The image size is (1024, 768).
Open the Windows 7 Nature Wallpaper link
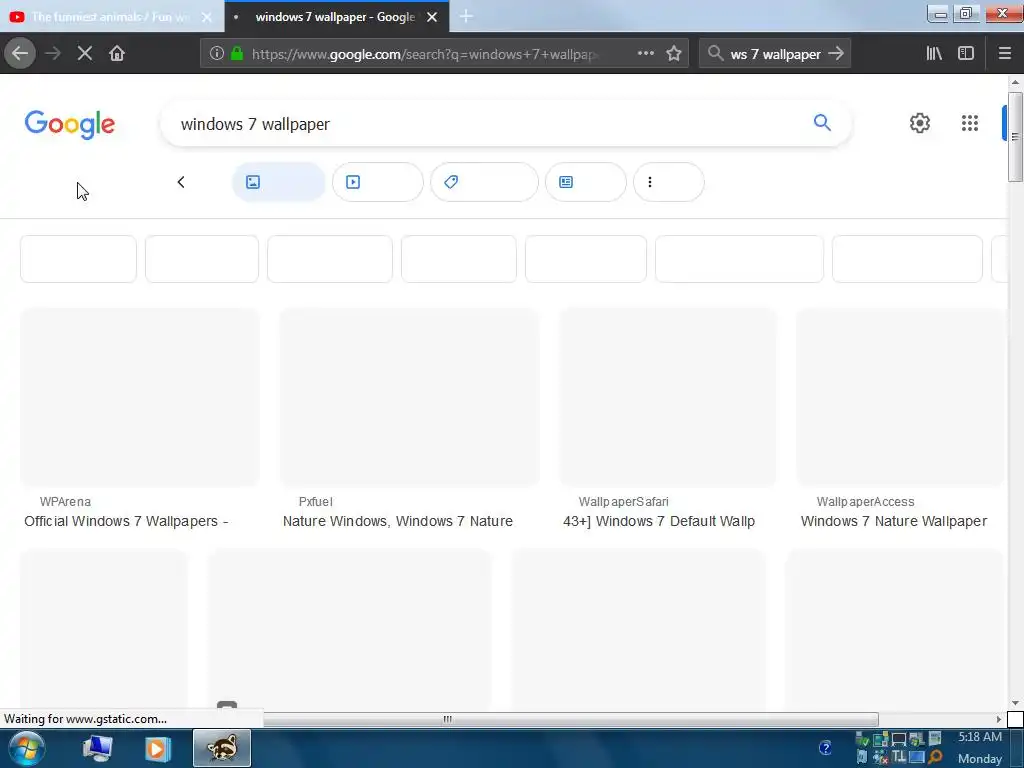coord(894,521)
